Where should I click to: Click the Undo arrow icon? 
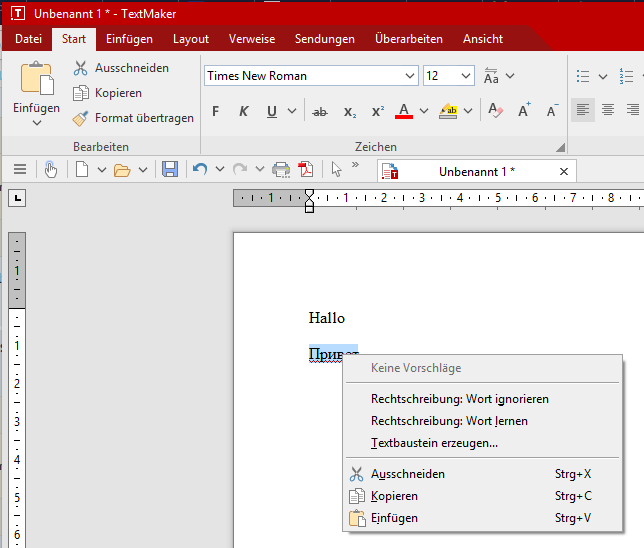[201, 170]
